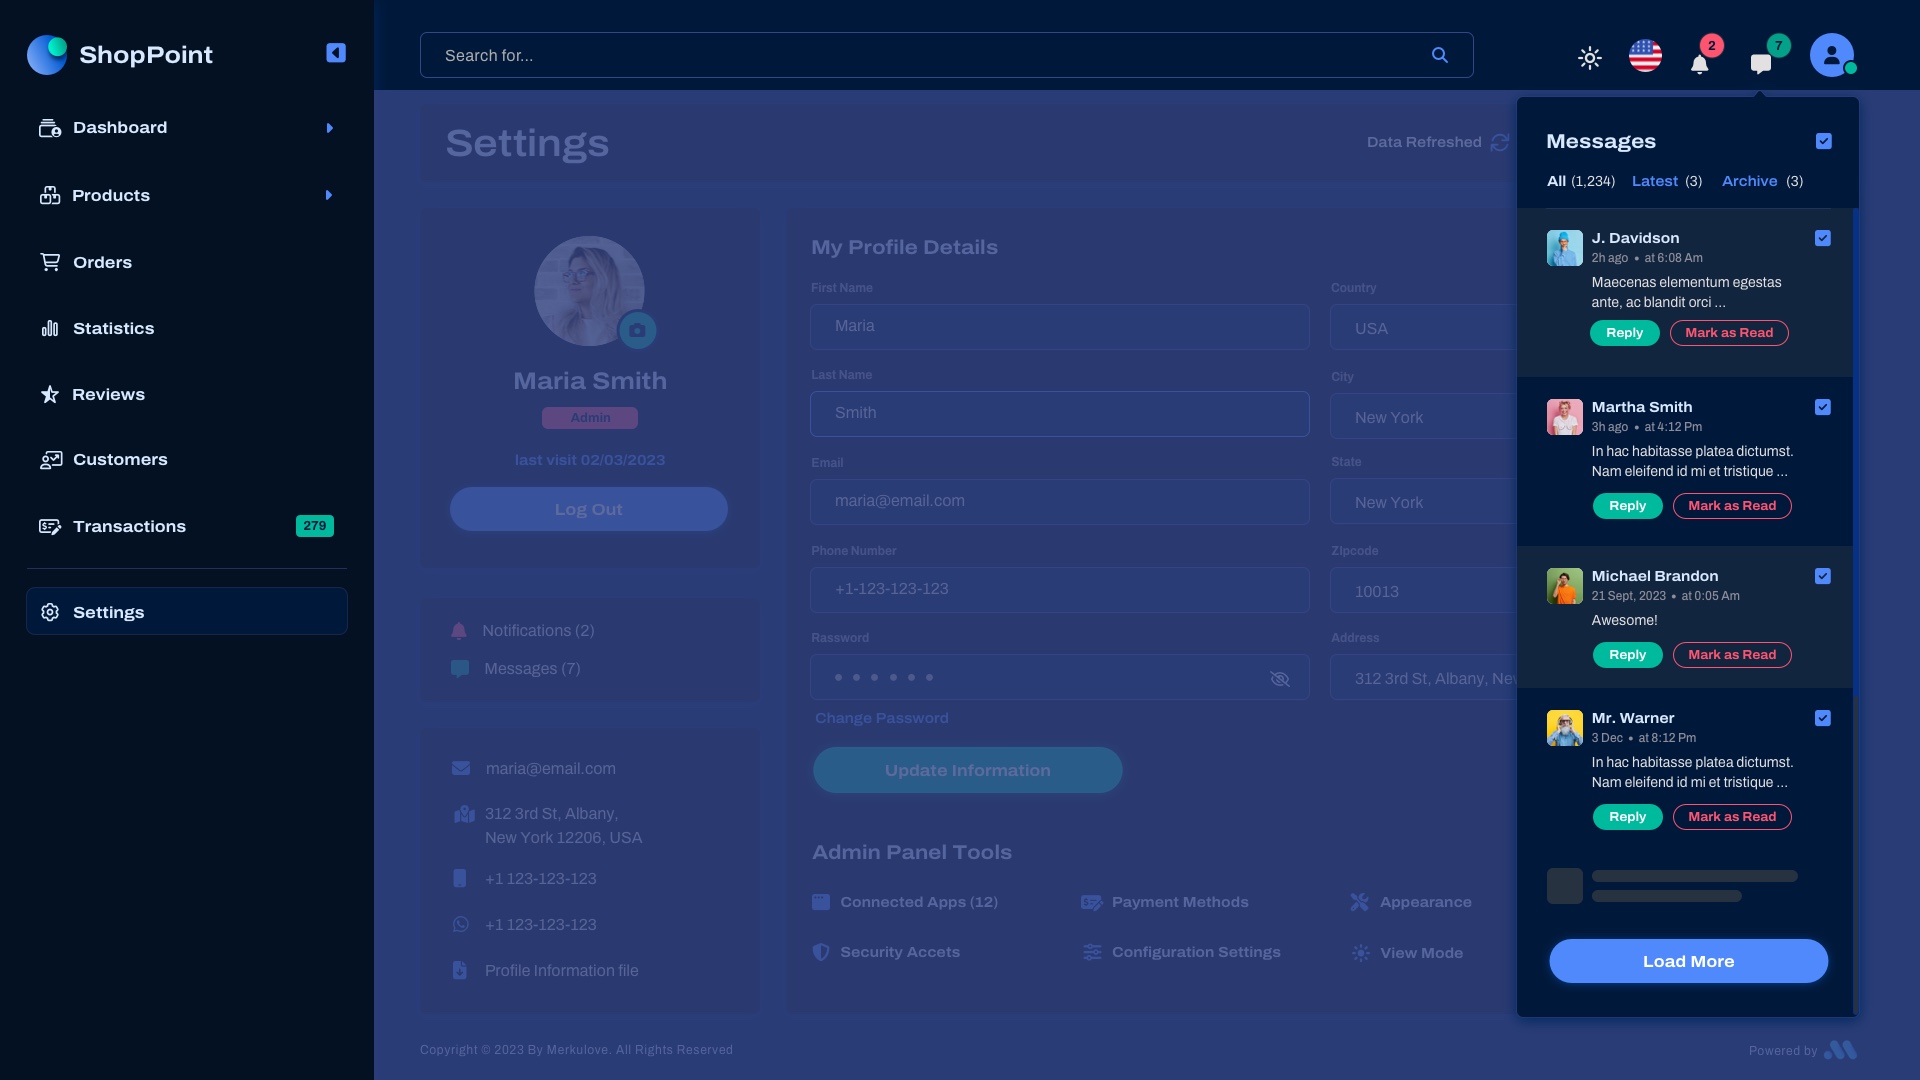Check the select-all Messages checkbox

[1824, 141]
